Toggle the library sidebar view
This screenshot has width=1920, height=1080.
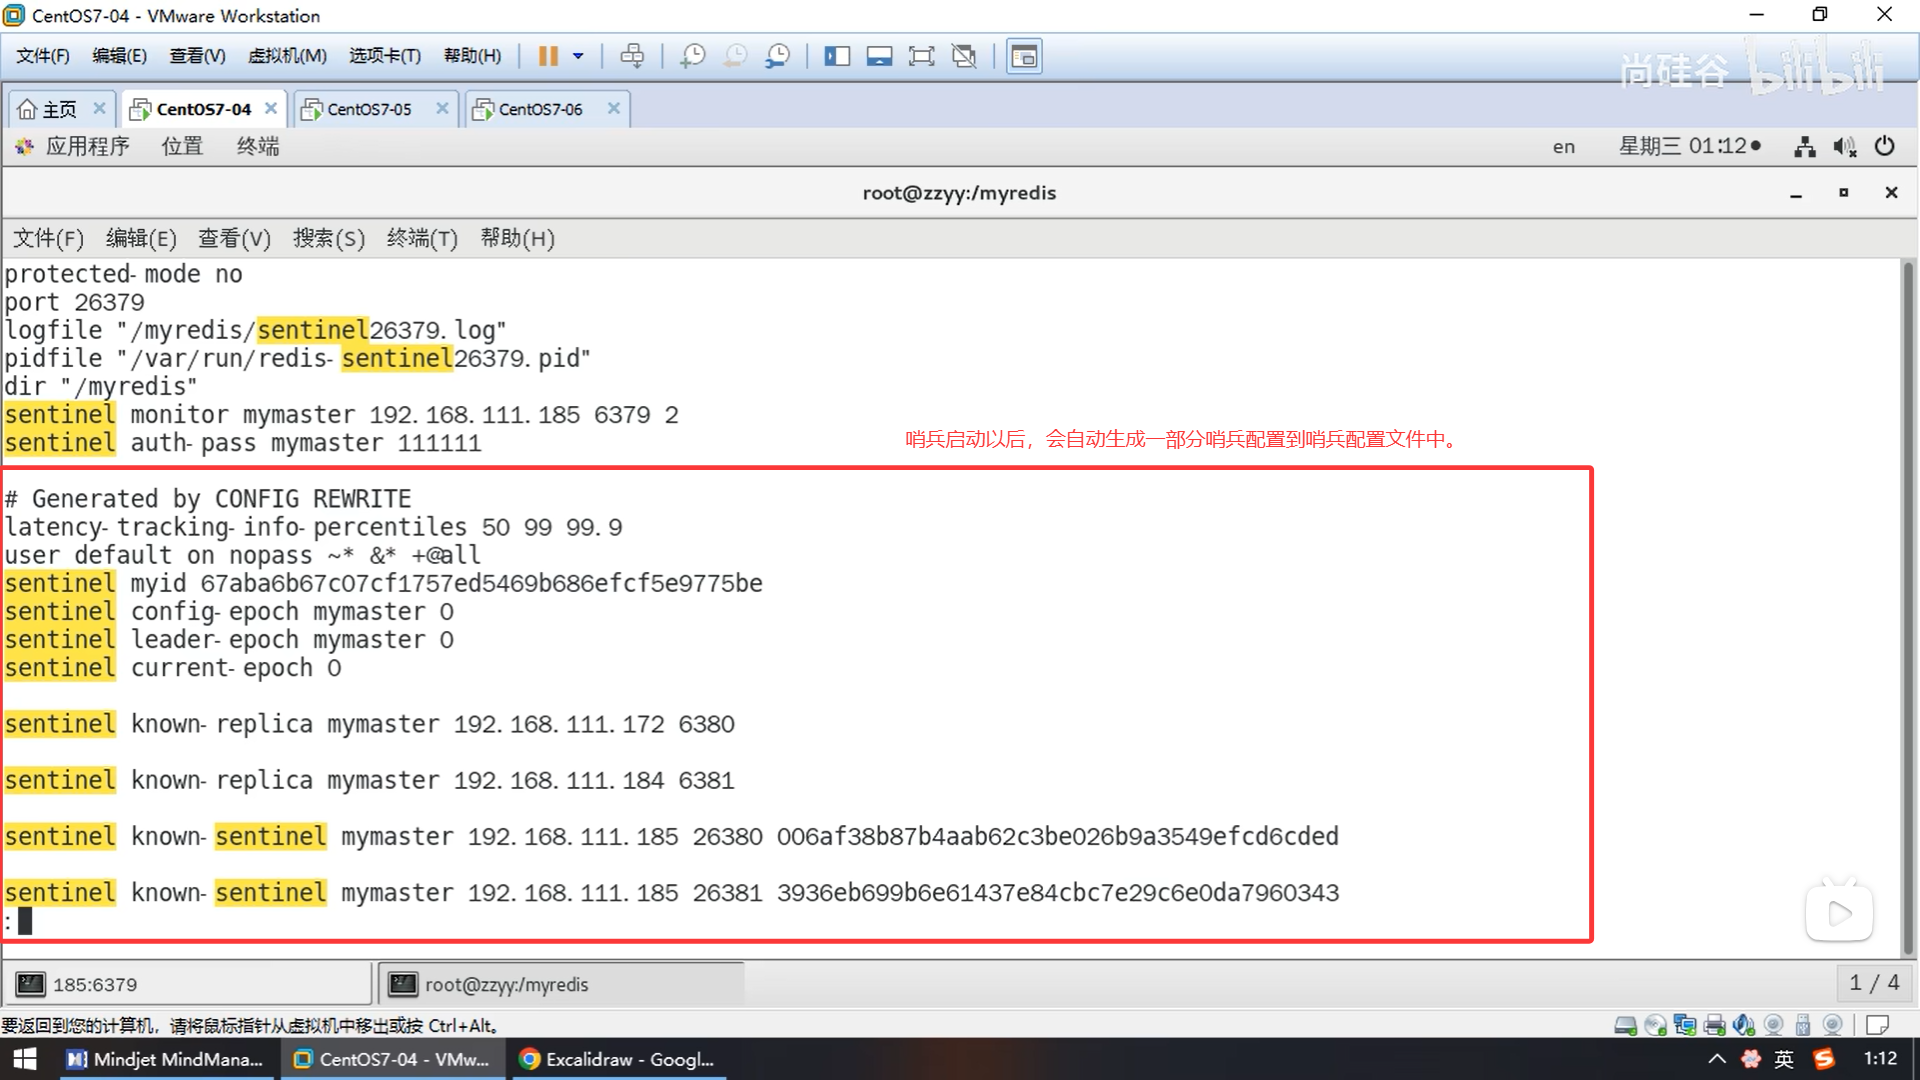point(836,56)
